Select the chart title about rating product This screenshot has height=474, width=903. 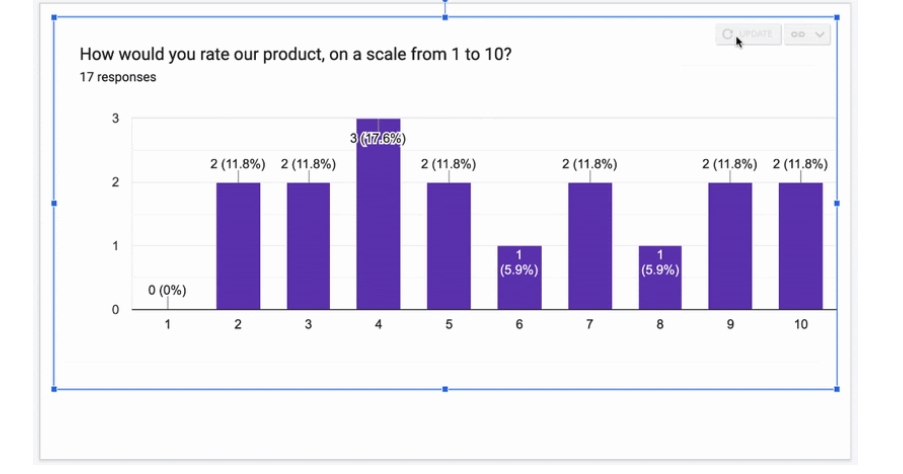click(296, 54)
